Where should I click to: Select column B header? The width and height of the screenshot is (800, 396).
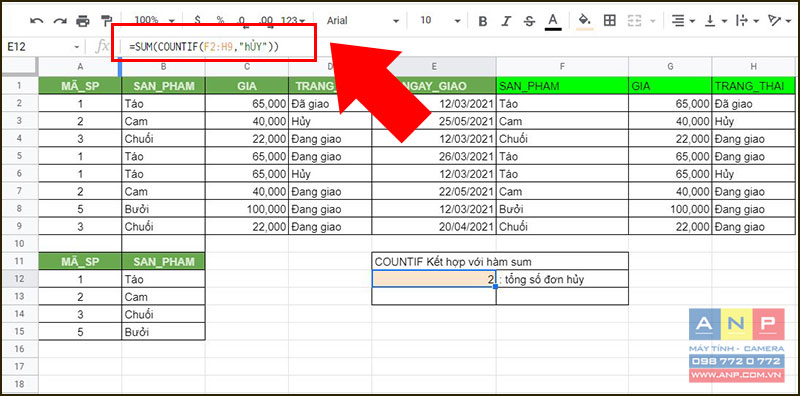pyautogui.click(x=163, y=67)
